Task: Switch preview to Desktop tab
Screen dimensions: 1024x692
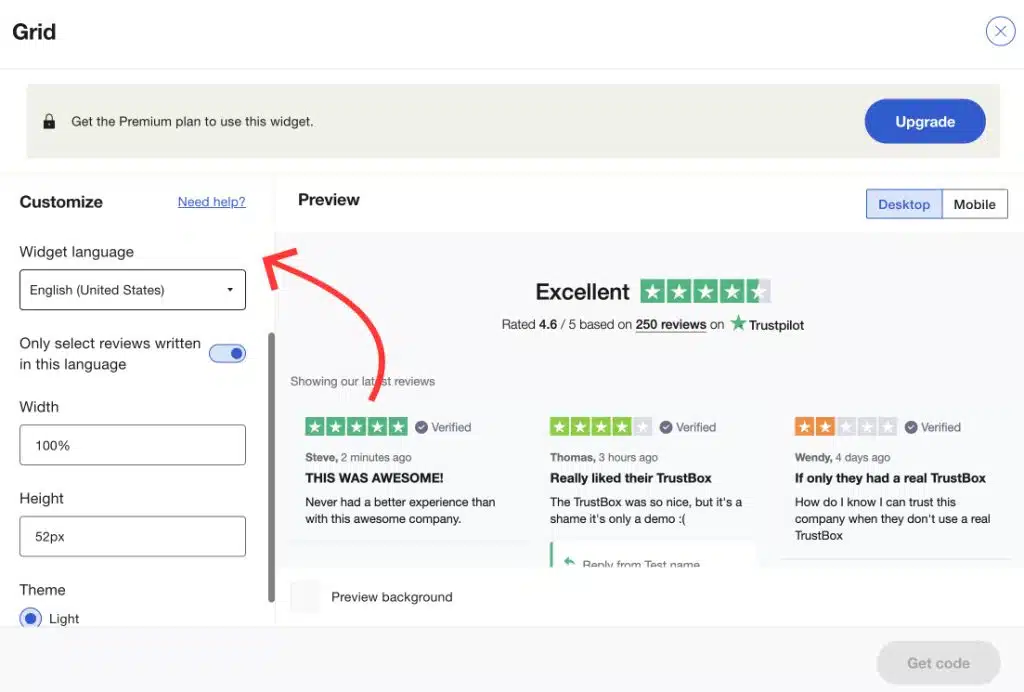Action: coord(903,204)
